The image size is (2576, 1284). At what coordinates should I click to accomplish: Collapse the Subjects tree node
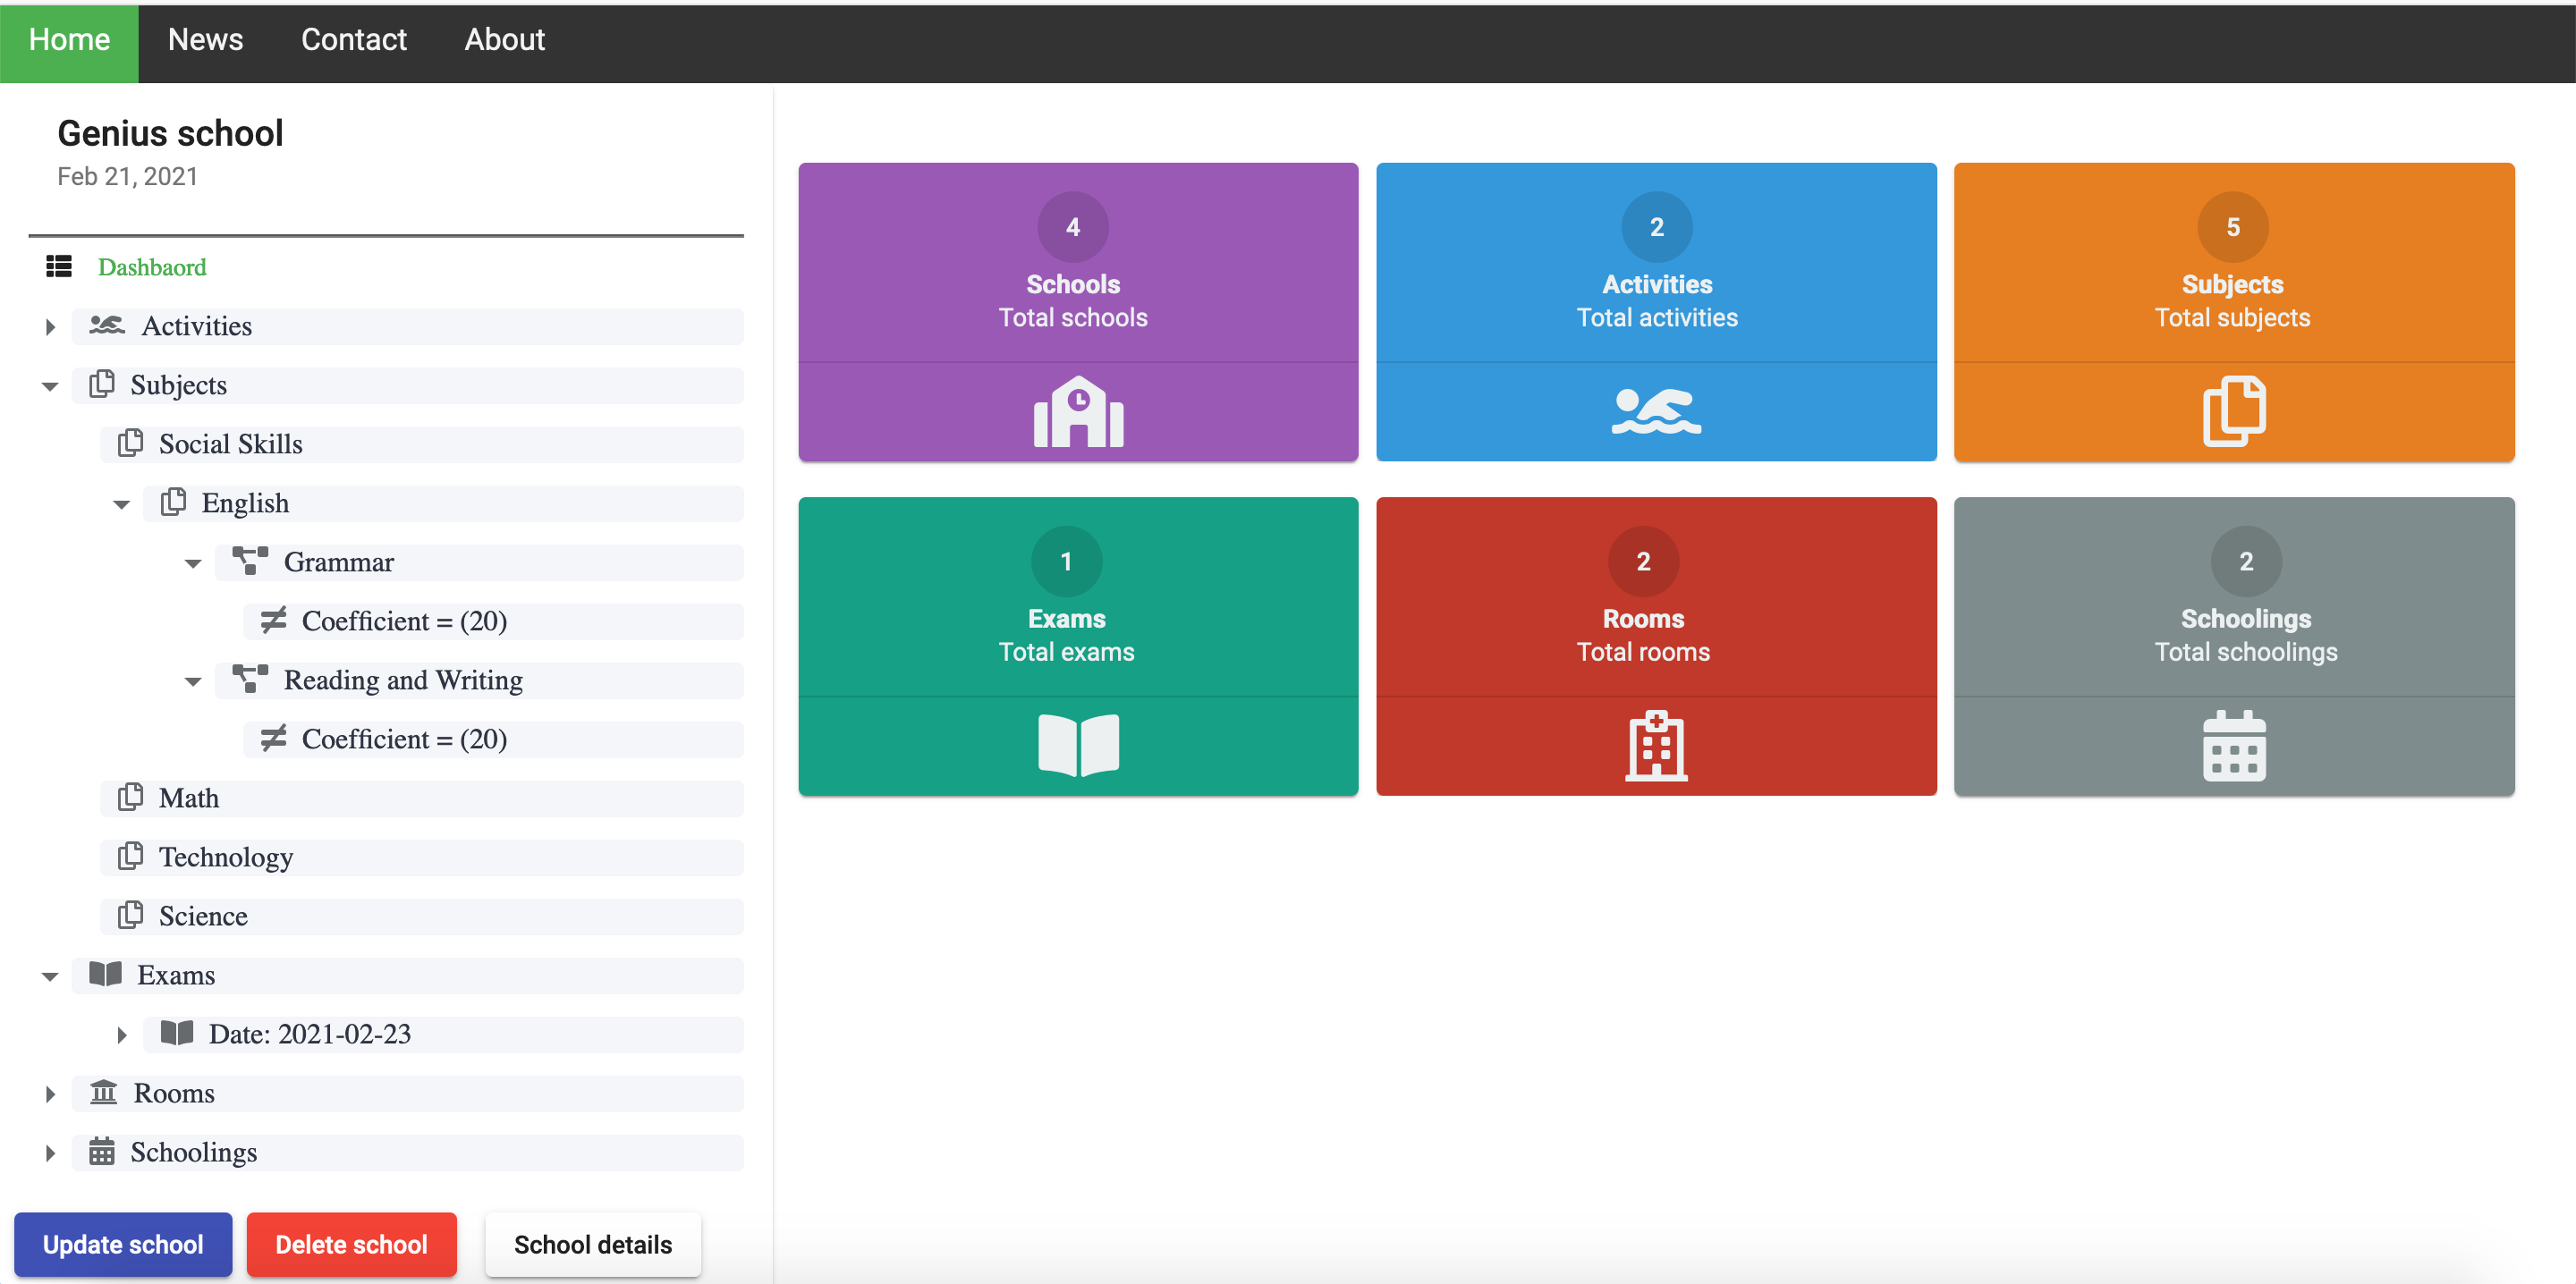(50, 386)
